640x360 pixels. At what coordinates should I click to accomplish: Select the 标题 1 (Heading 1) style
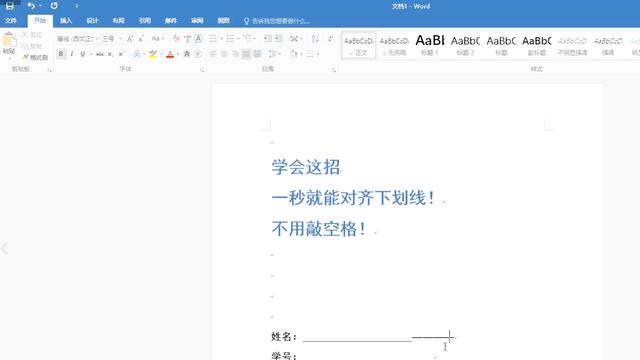pos(430,46)
